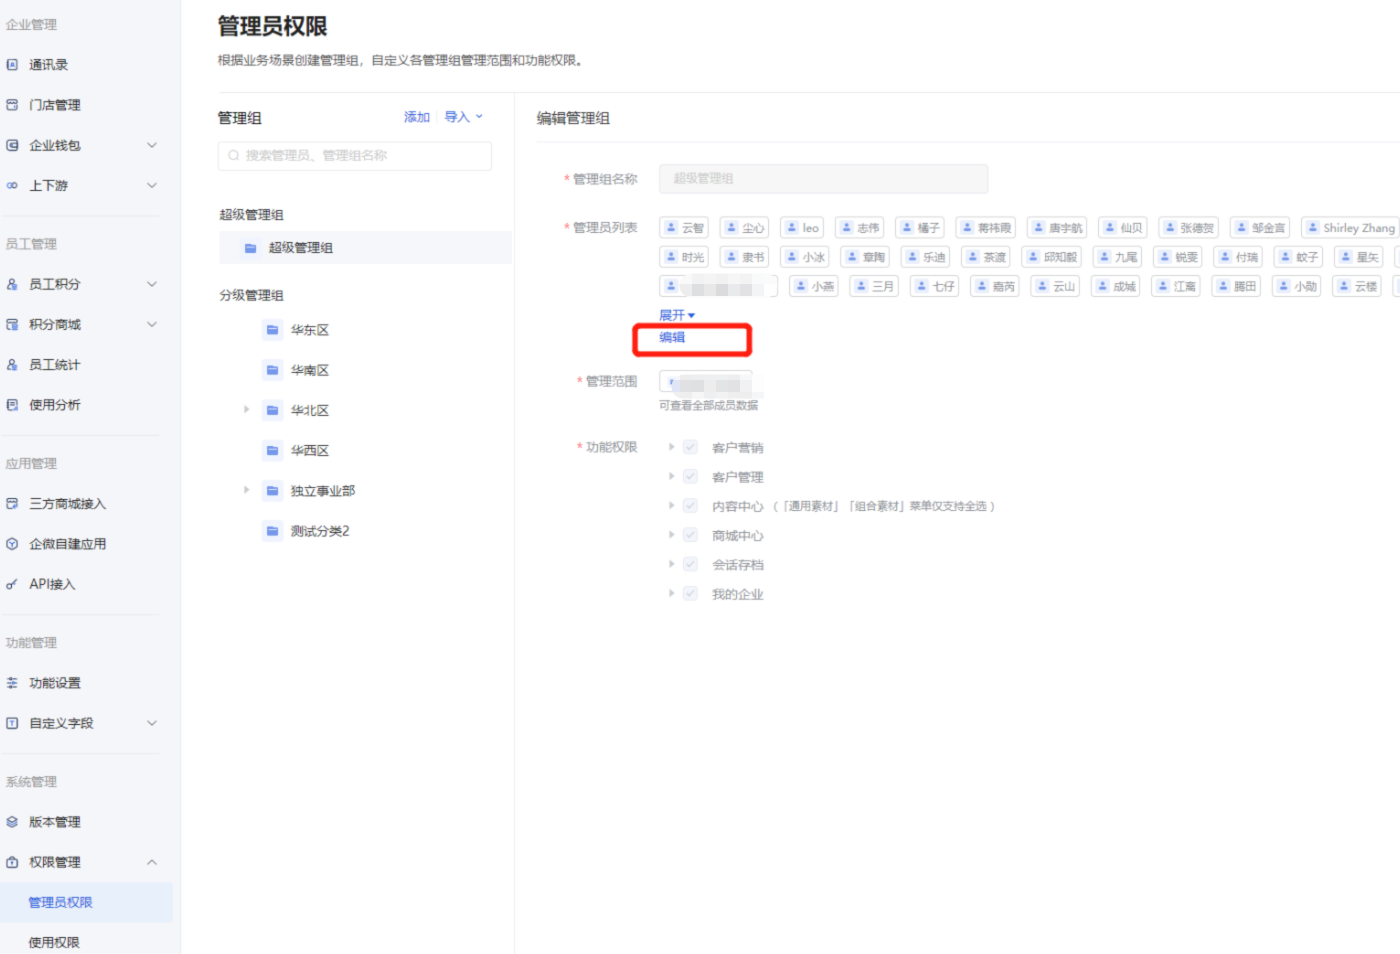The image size is (1400, 954).
Task: Toggle the 我的企业 permission checkbox
Action: coord(690,594)
